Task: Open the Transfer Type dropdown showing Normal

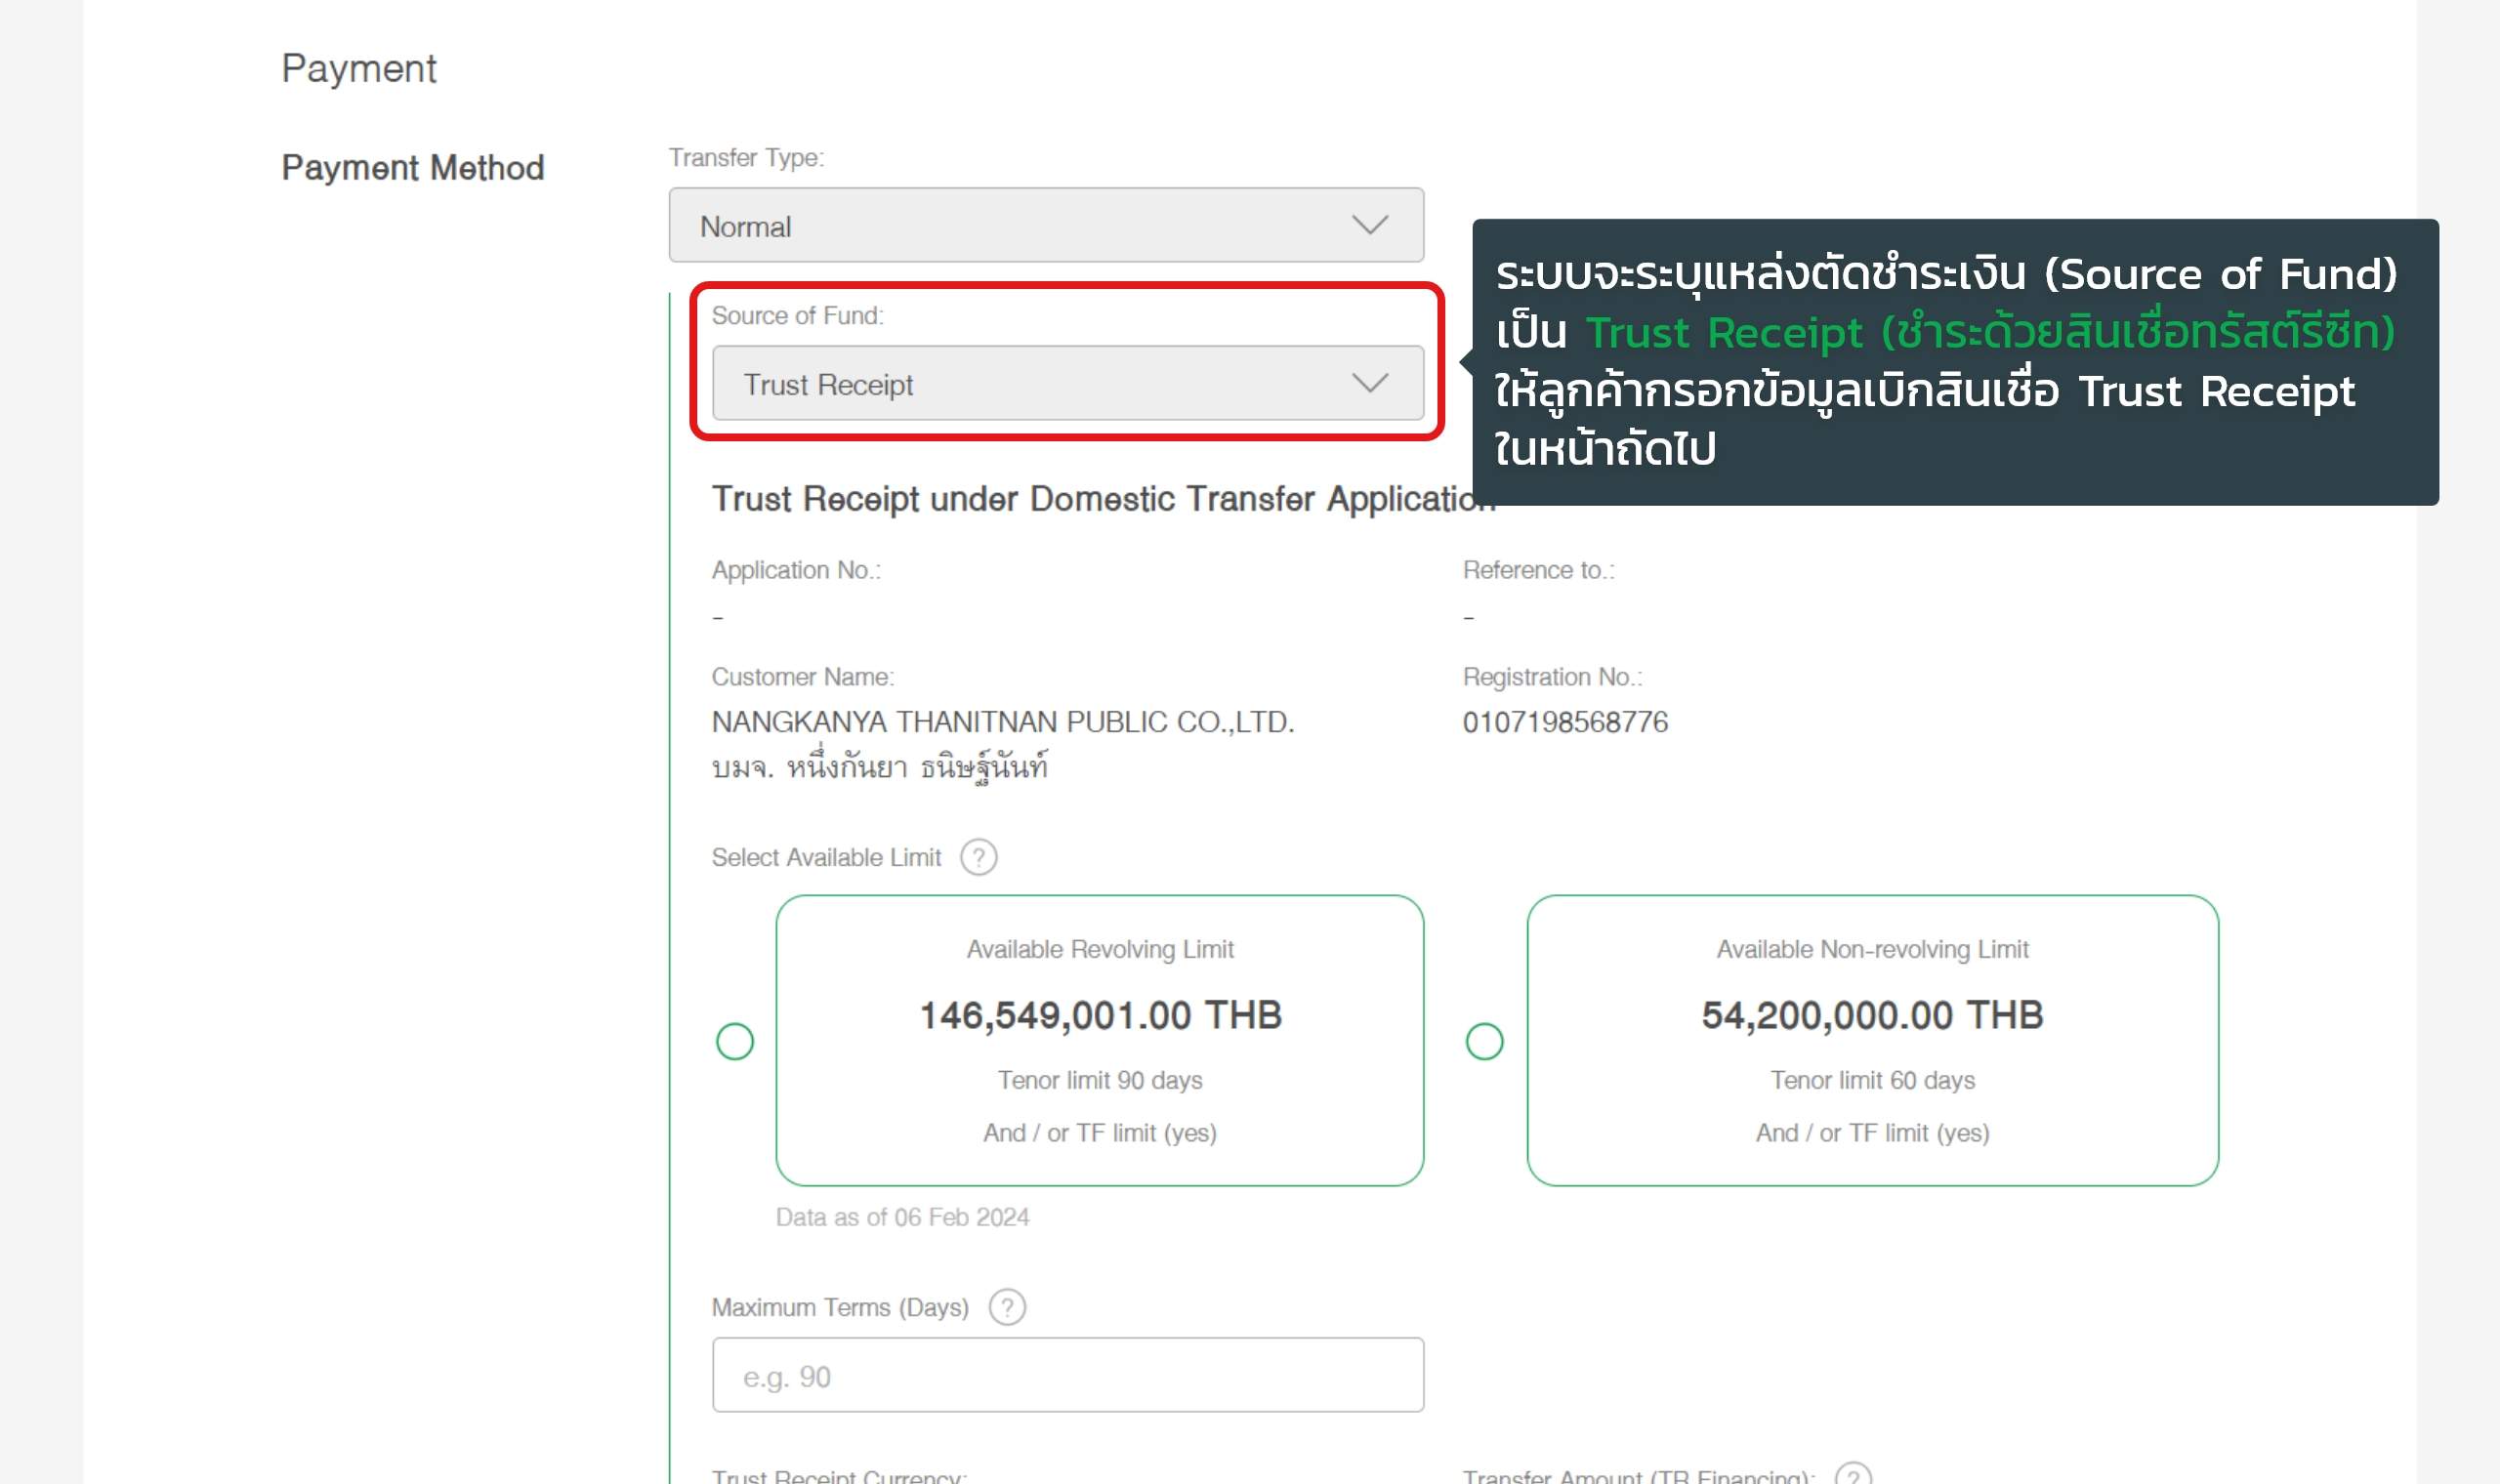Action: coord(1045,225)
